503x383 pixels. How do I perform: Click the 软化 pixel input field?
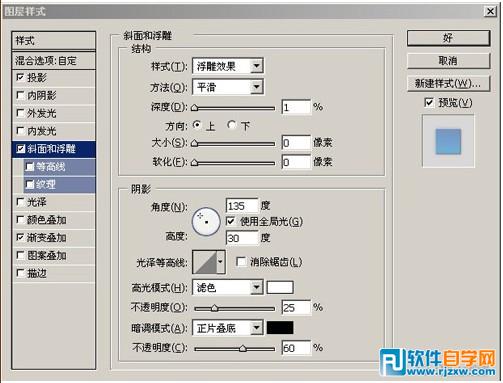click(x=296, y=162)
